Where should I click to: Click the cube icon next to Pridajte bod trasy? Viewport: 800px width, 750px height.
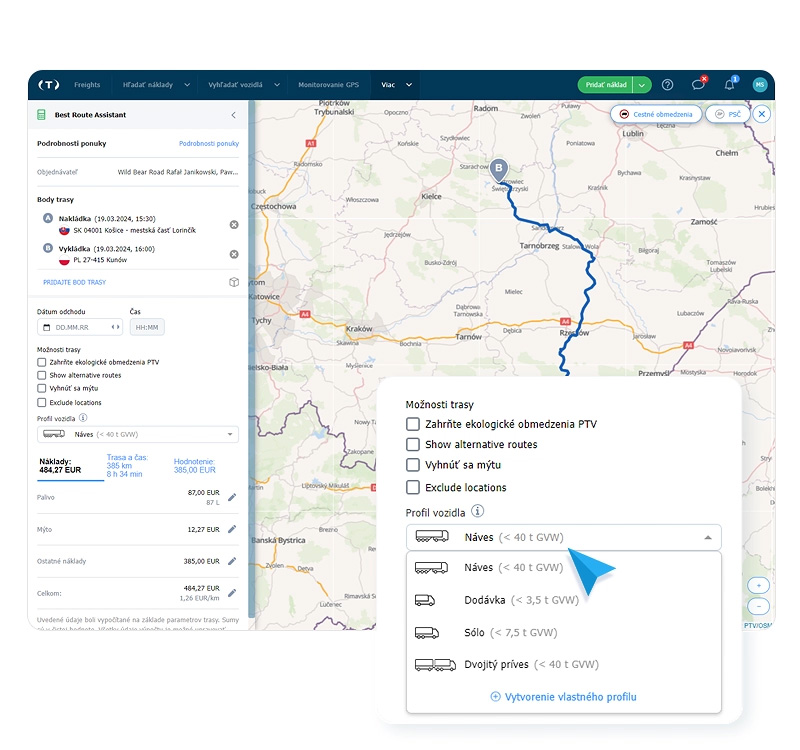tap(234, 282)
